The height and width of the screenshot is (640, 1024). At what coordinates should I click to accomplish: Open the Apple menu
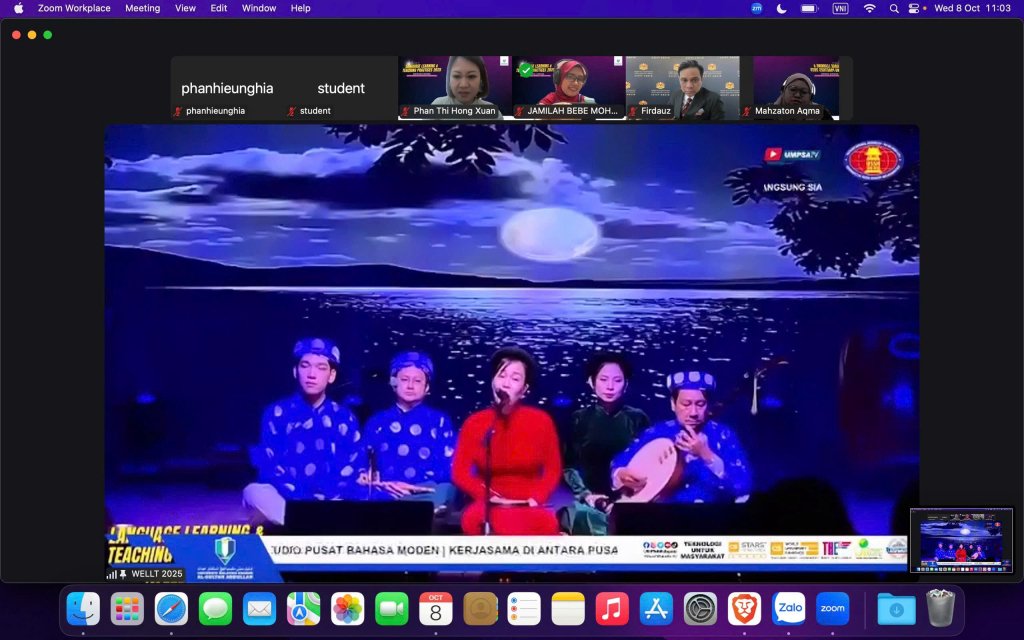click(18, 8)
